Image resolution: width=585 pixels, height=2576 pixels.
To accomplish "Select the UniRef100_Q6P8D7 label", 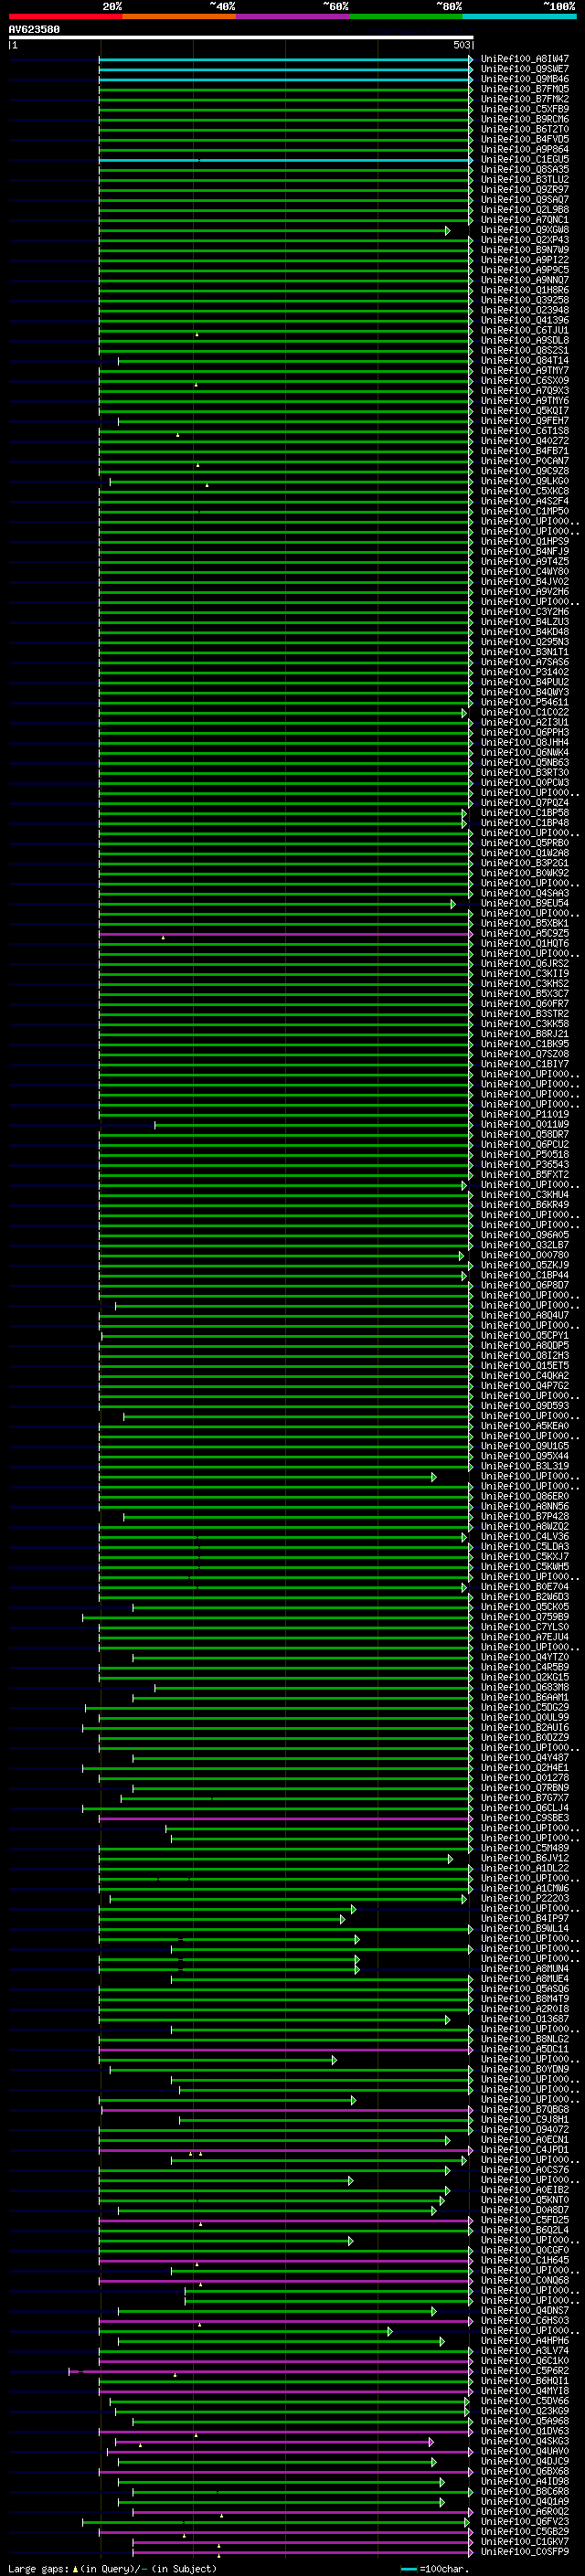I will tap(524, 1286).
